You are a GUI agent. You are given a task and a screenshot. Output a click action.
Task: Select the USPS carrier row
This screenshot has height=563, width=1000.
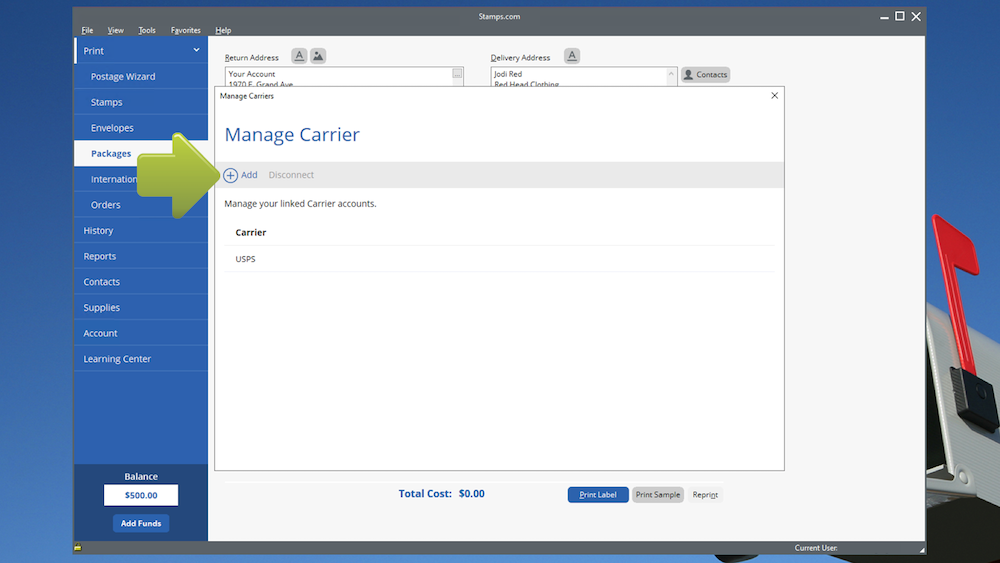(x=498, y=259)
